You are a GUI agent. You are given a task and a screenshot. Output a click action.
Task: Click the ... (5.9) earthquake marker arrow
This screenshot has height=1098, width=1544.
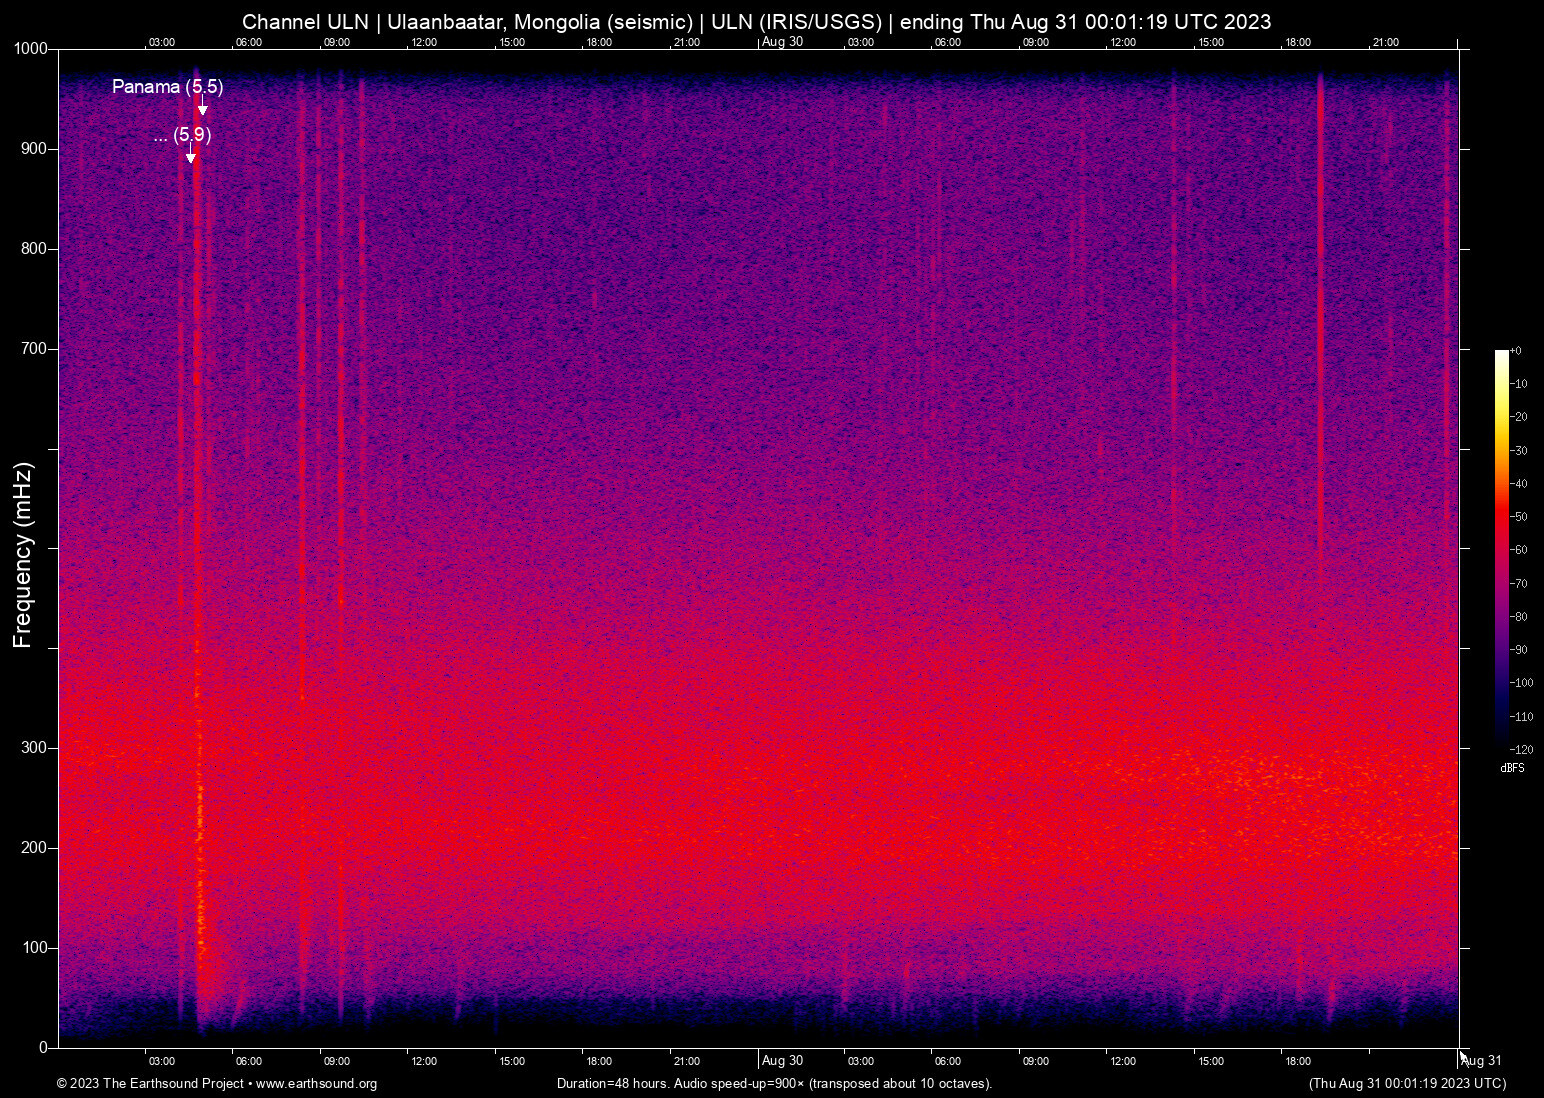[x=190, y=152]
